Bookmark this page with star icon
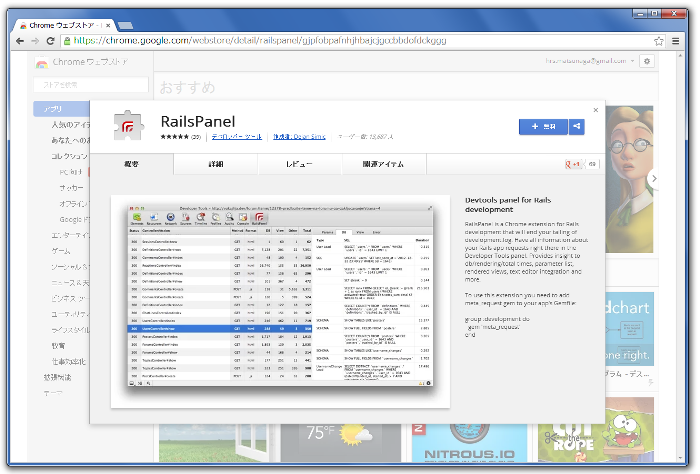 [658, 41]
